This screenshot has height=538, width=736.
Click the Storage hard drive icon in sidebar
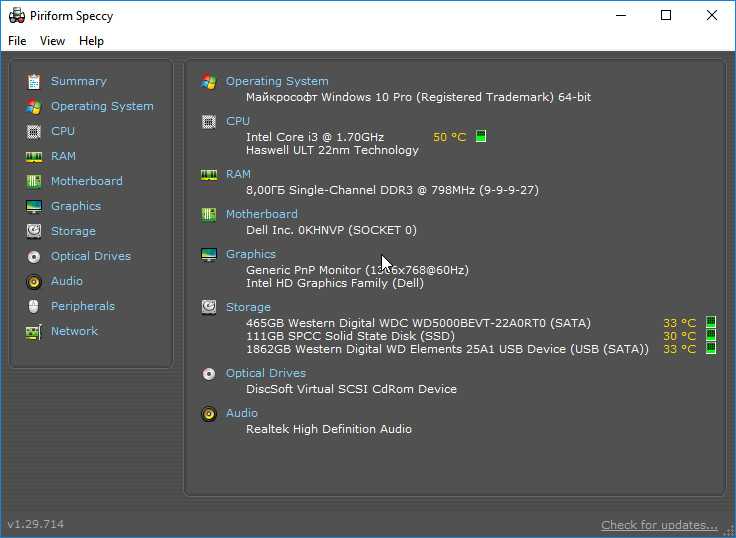point(34,231)
